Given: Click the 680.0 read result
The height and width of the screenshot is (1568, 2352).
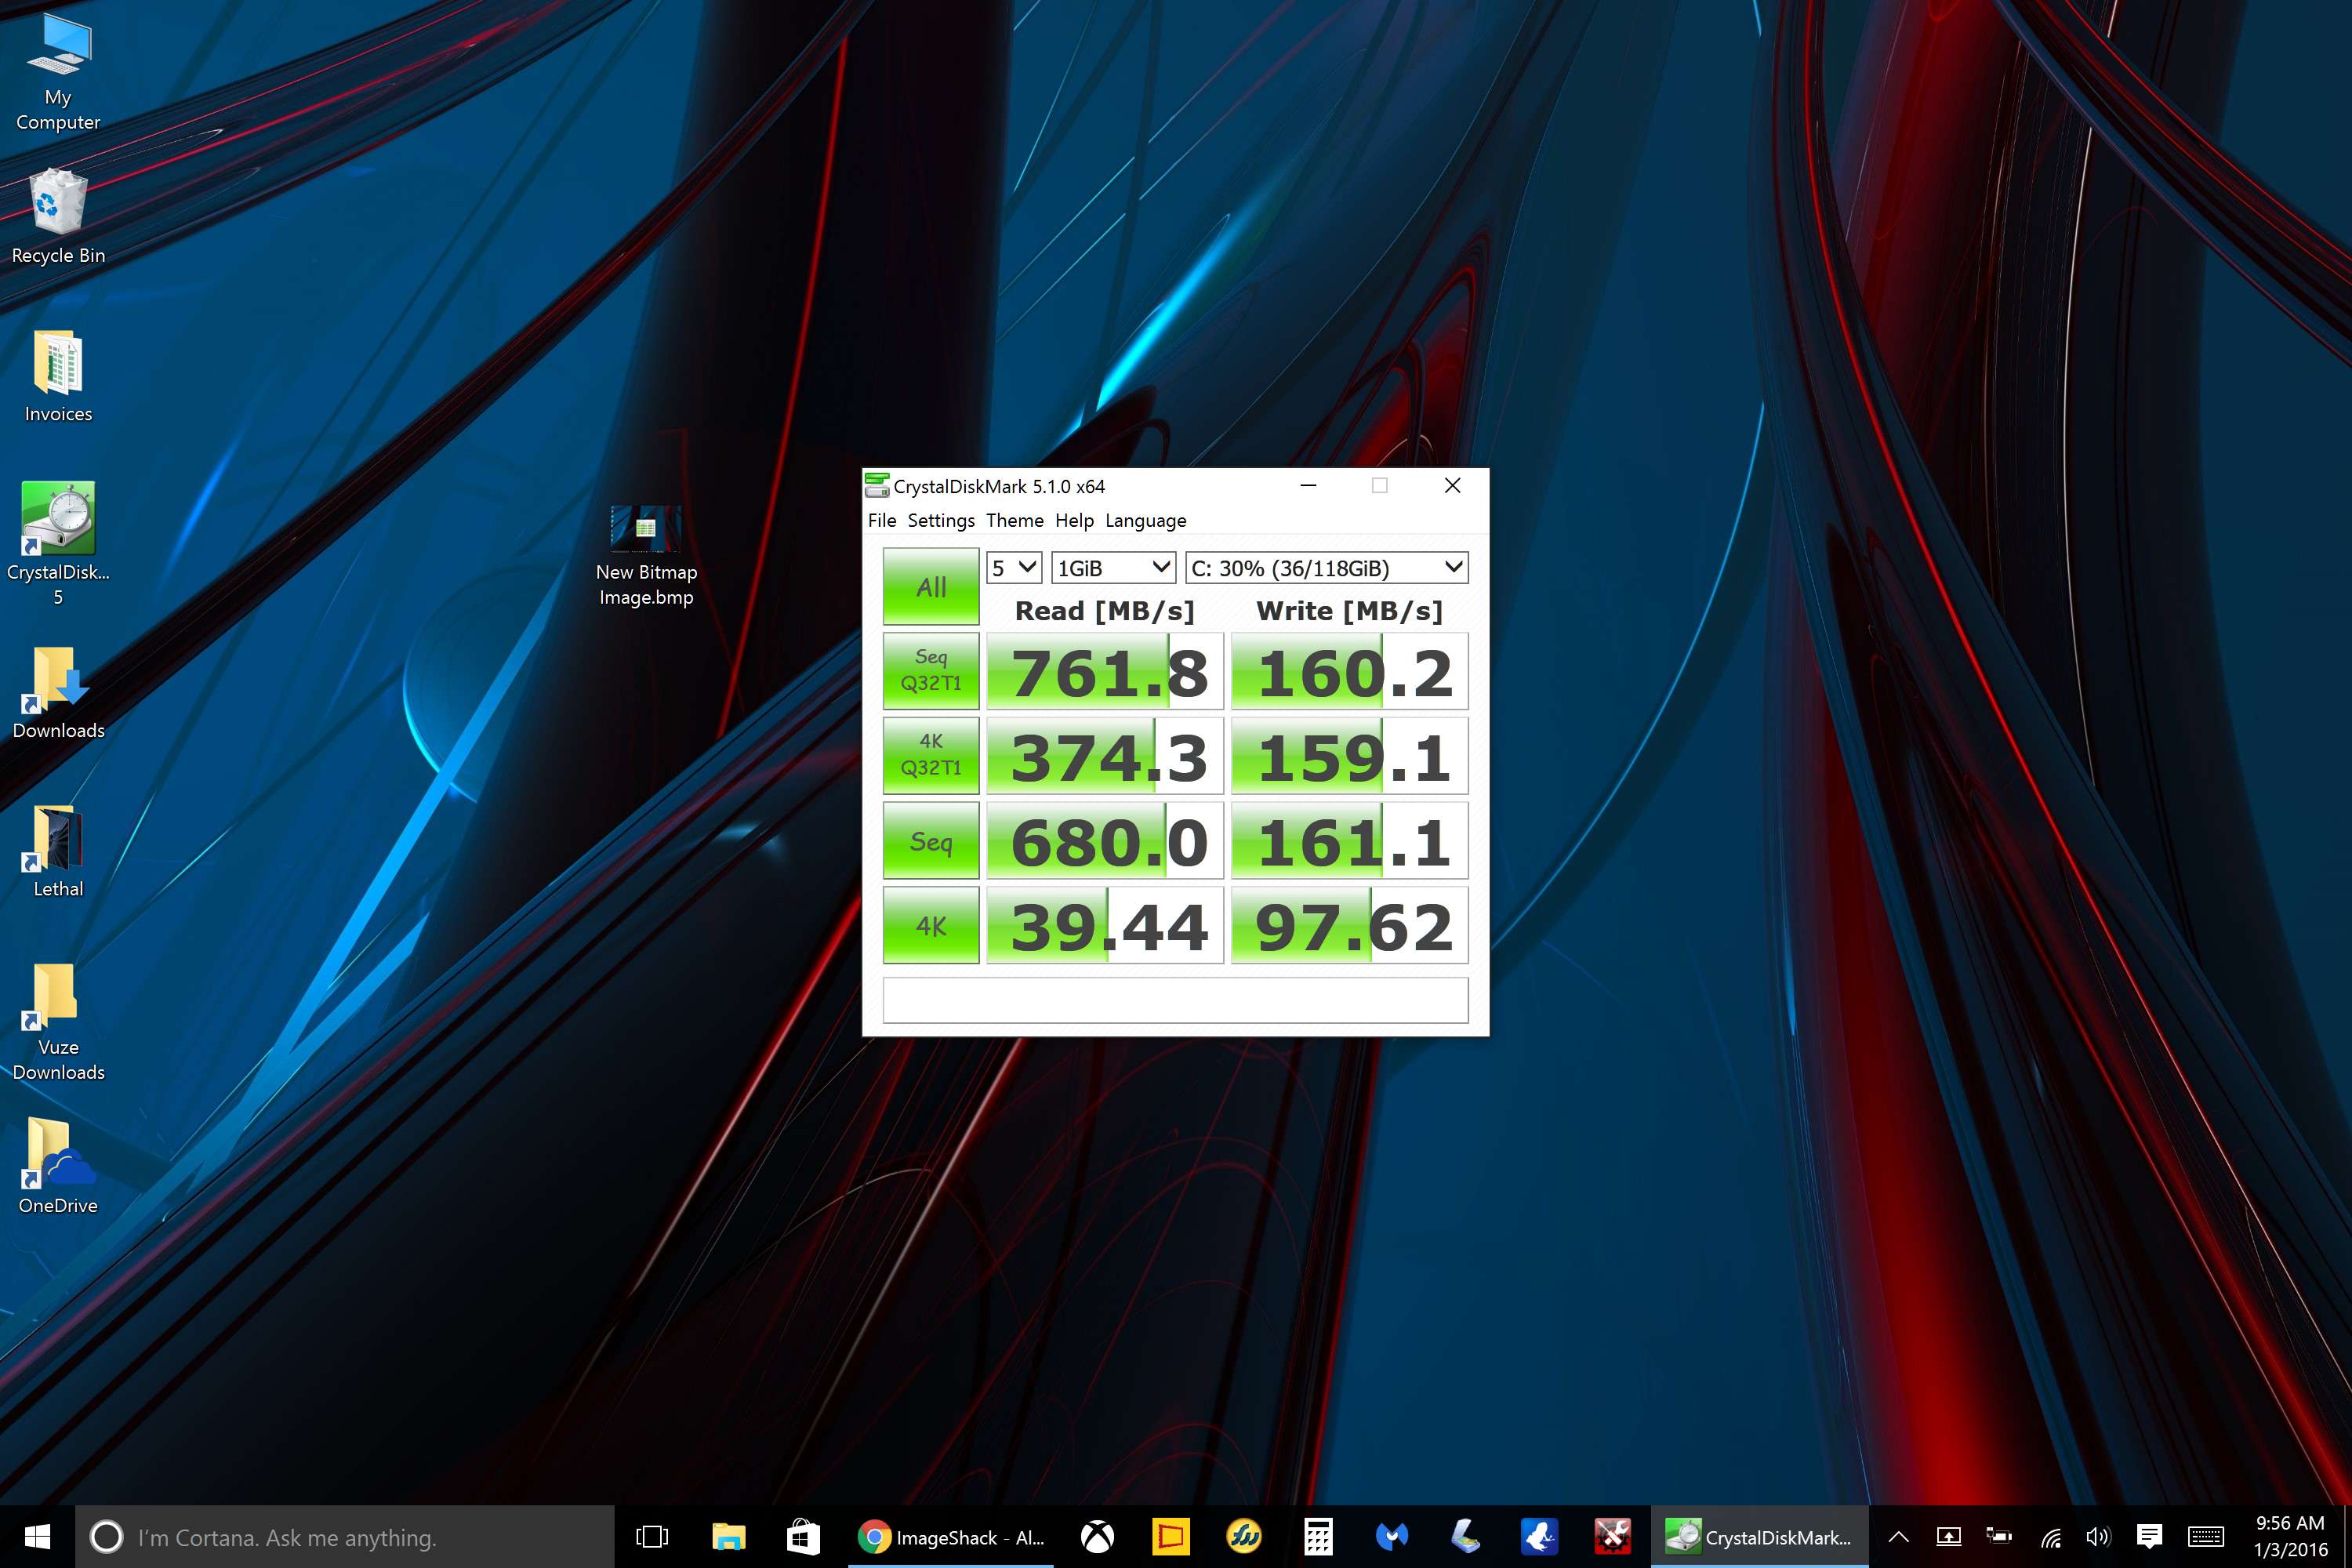Looking at the screenshot, I should 1105,841.
